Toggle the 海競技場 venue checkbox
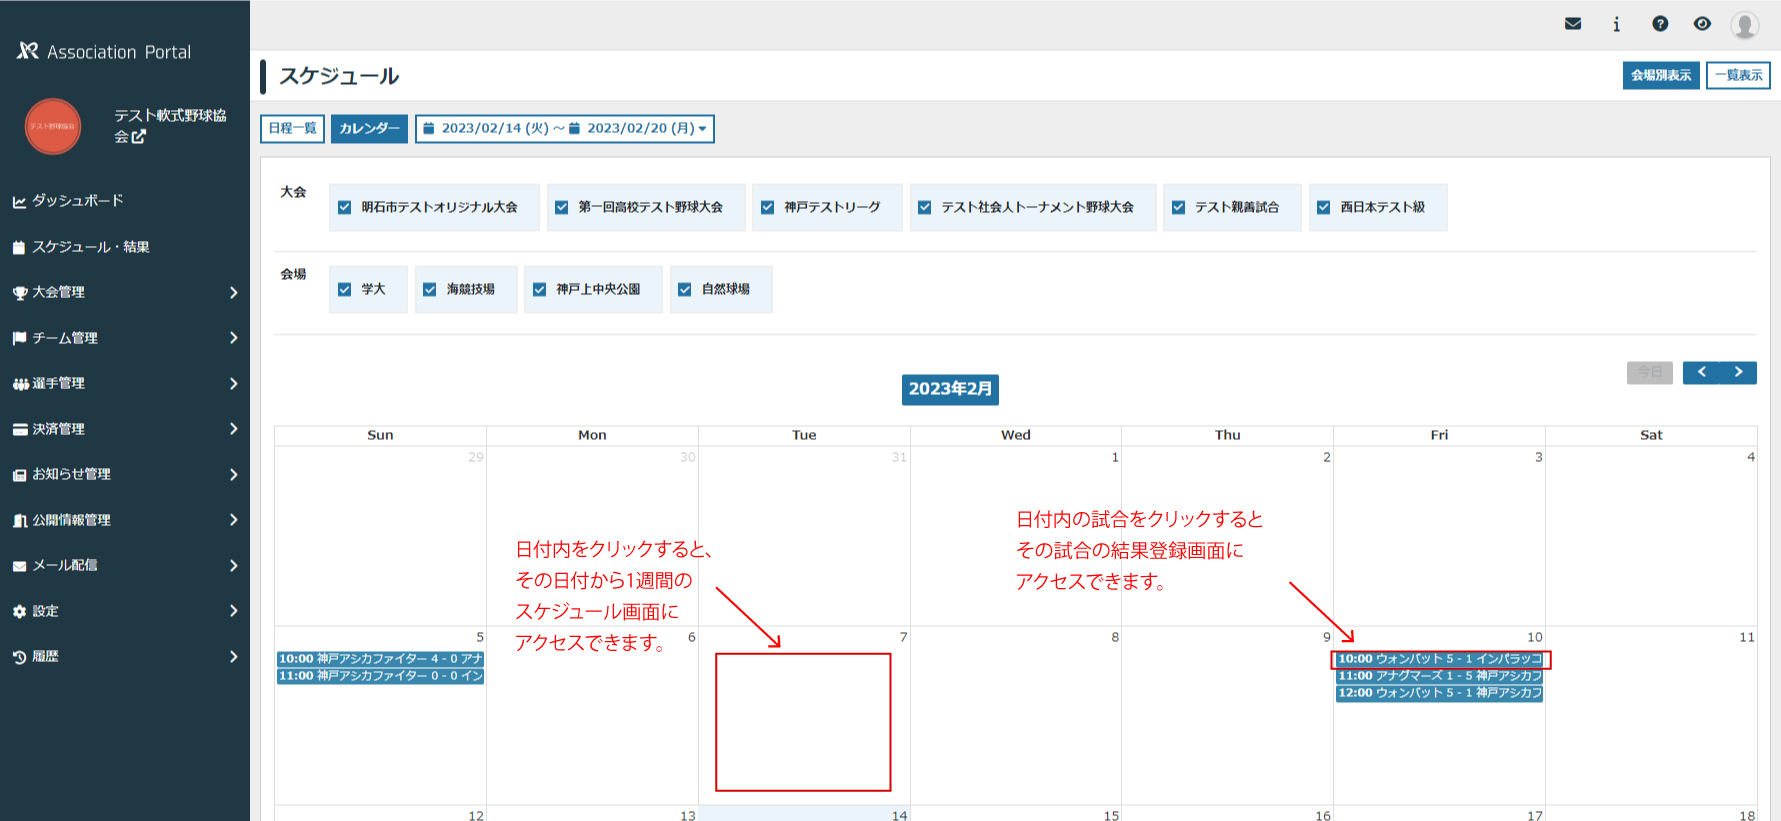The height and width of the screenshot is (821, 1781). (x=430, y=289)
